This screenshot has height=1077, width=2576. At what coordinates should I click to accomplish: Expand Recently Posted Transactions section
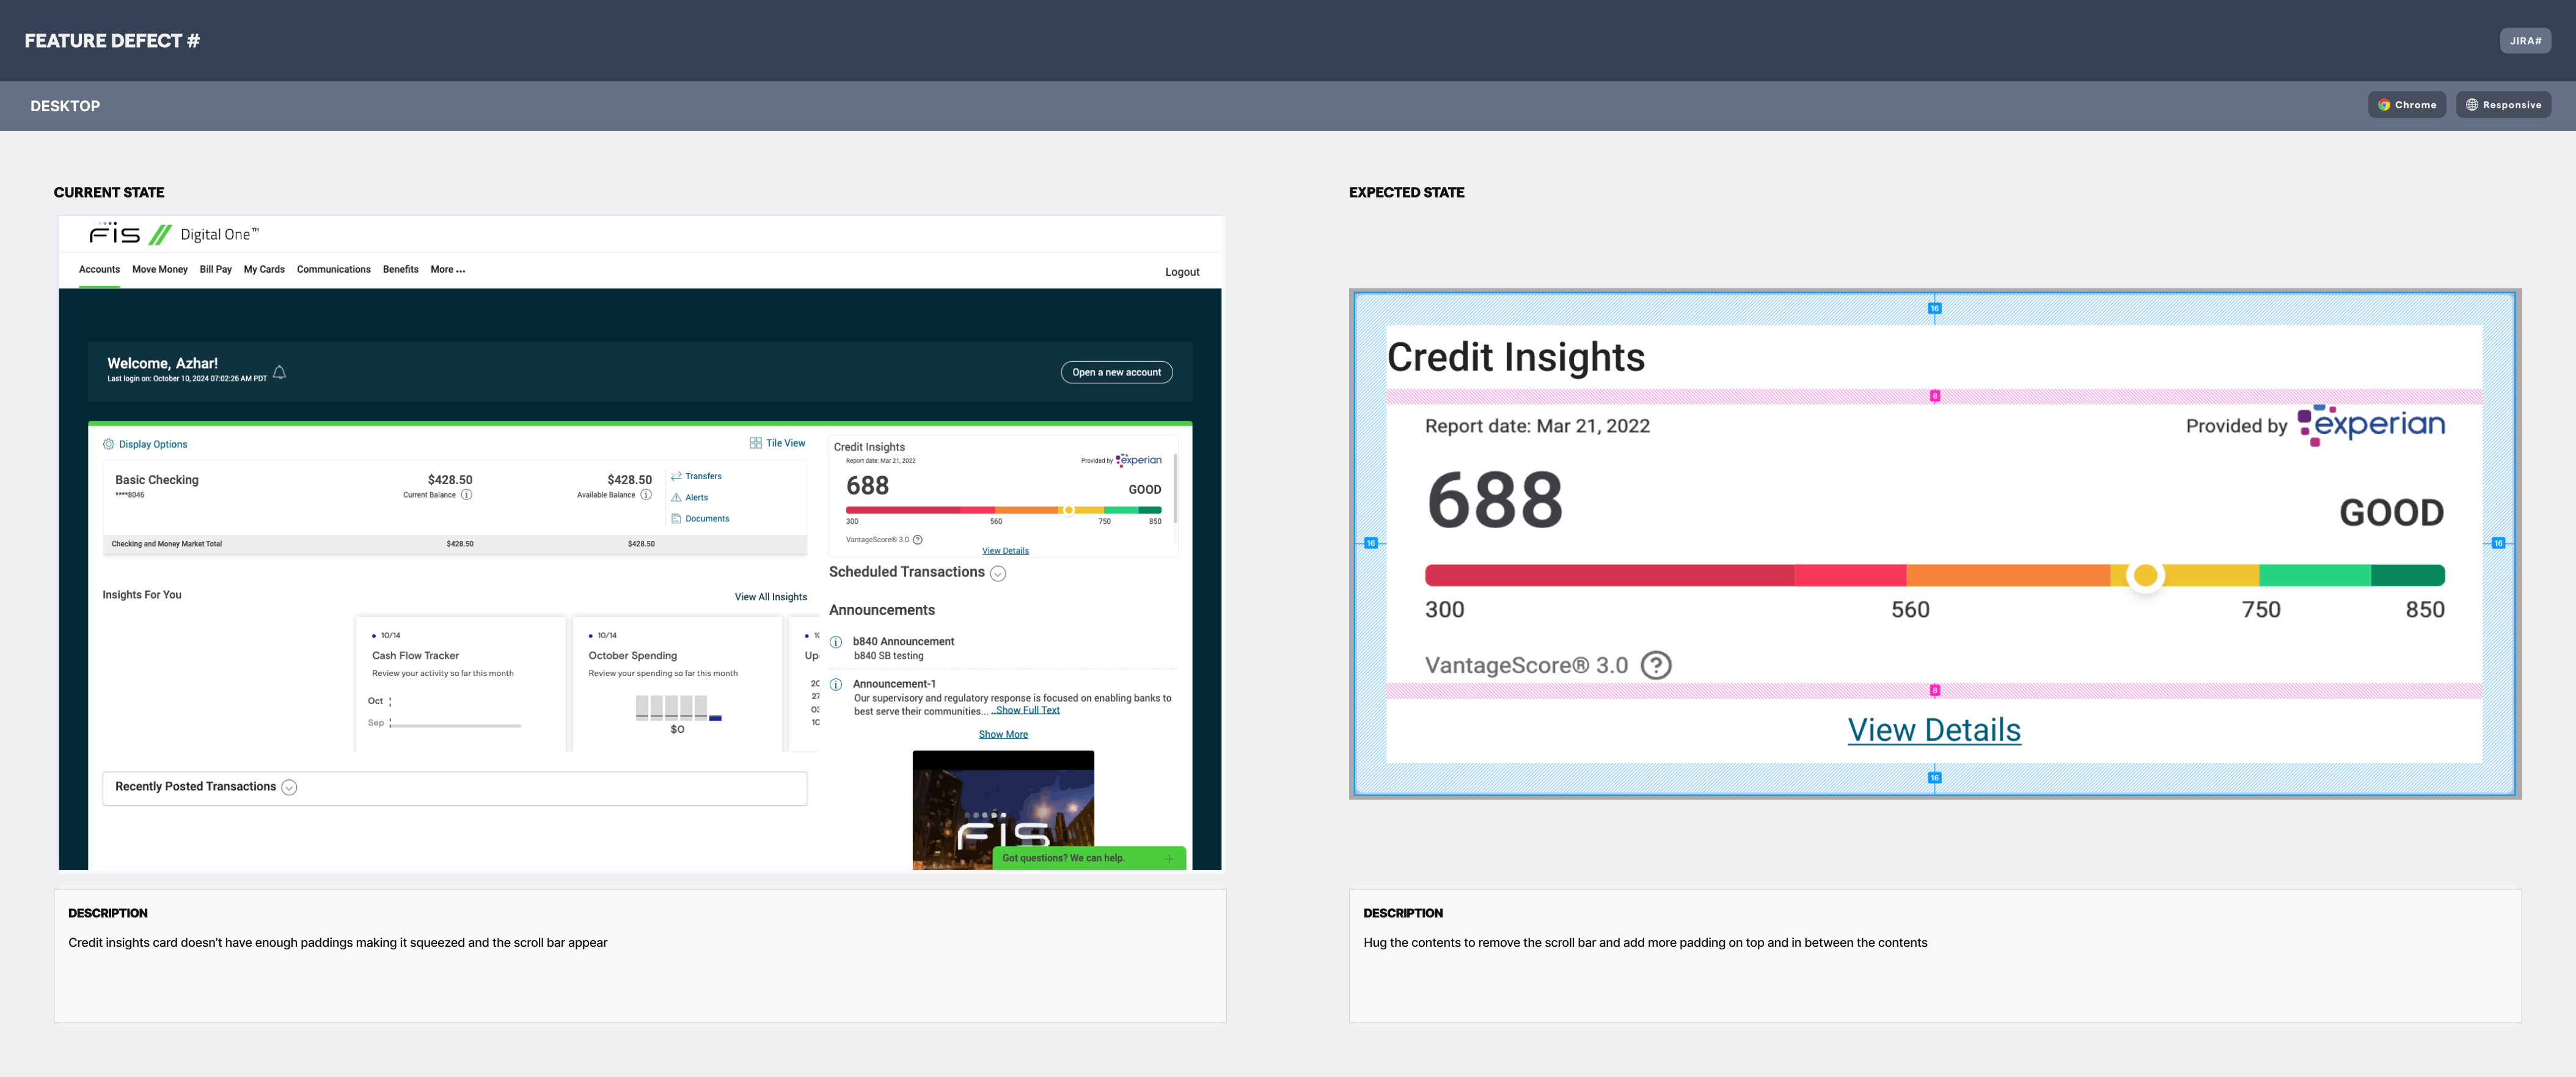point(289,787)
